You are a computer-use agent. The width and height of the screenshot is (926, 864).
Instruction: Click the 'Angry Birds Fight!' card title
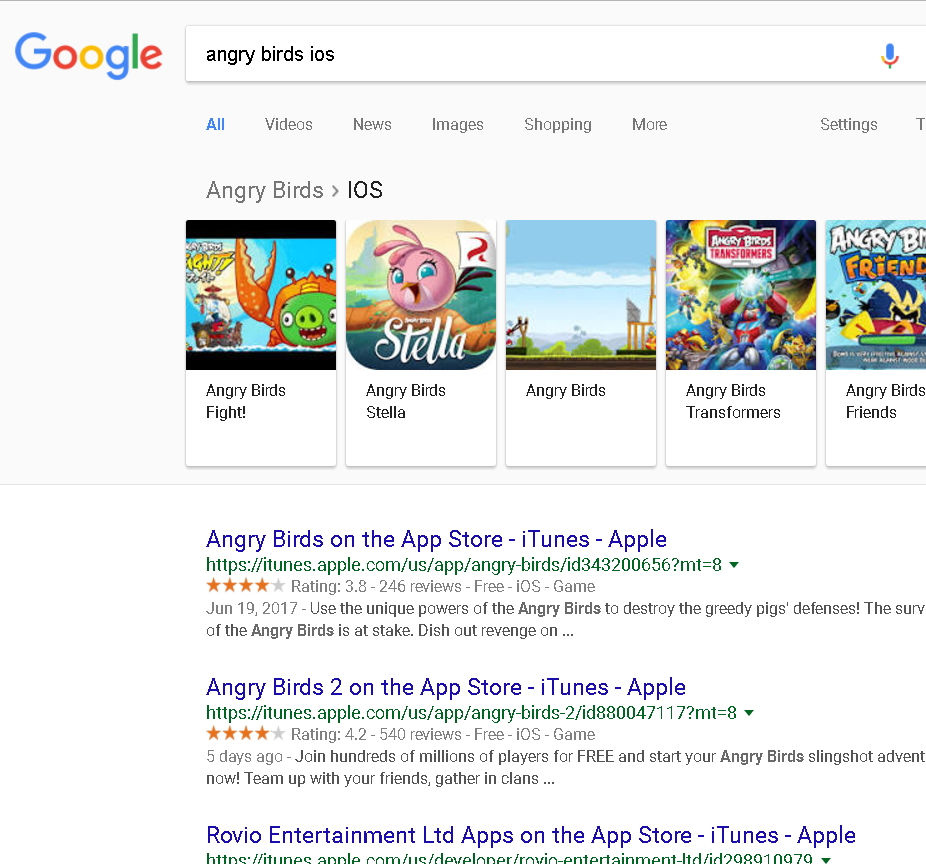coord(246,401)
